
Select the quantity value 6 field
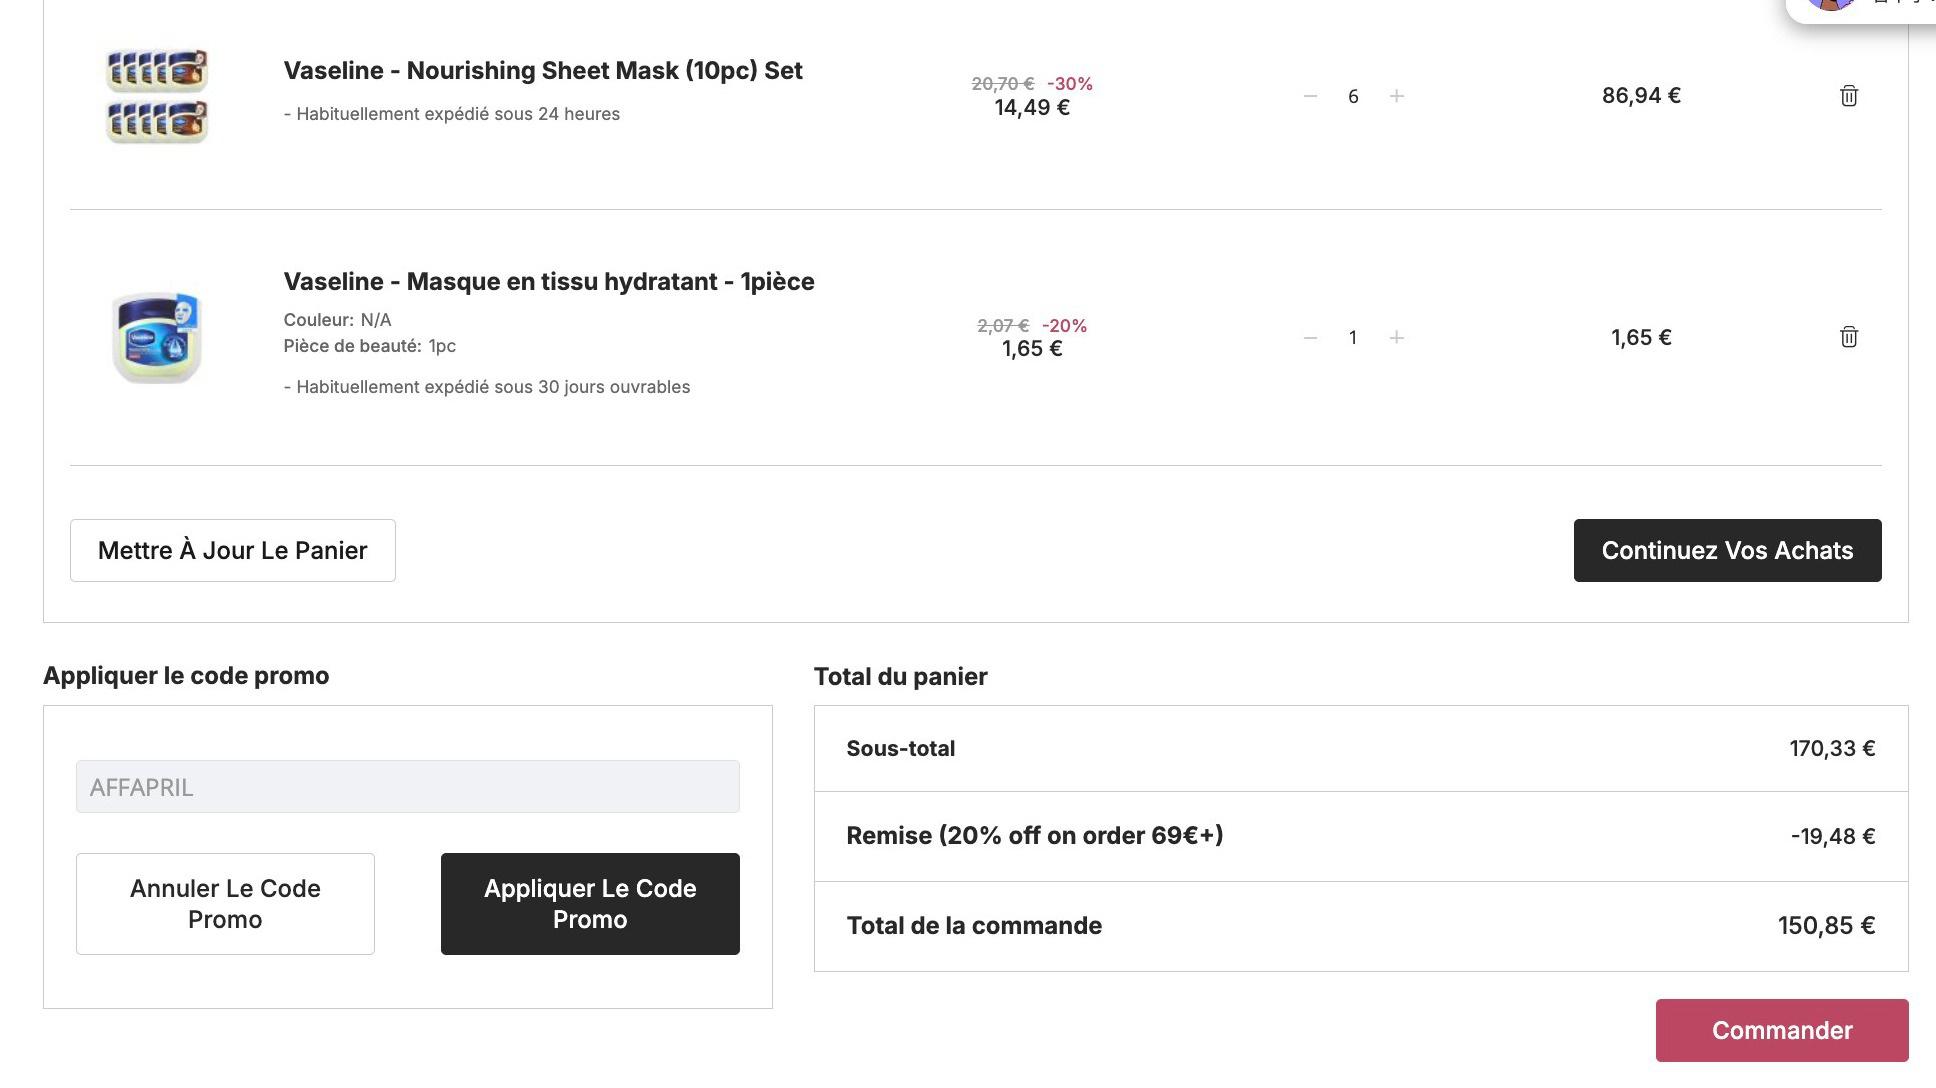click(1353, 96)
